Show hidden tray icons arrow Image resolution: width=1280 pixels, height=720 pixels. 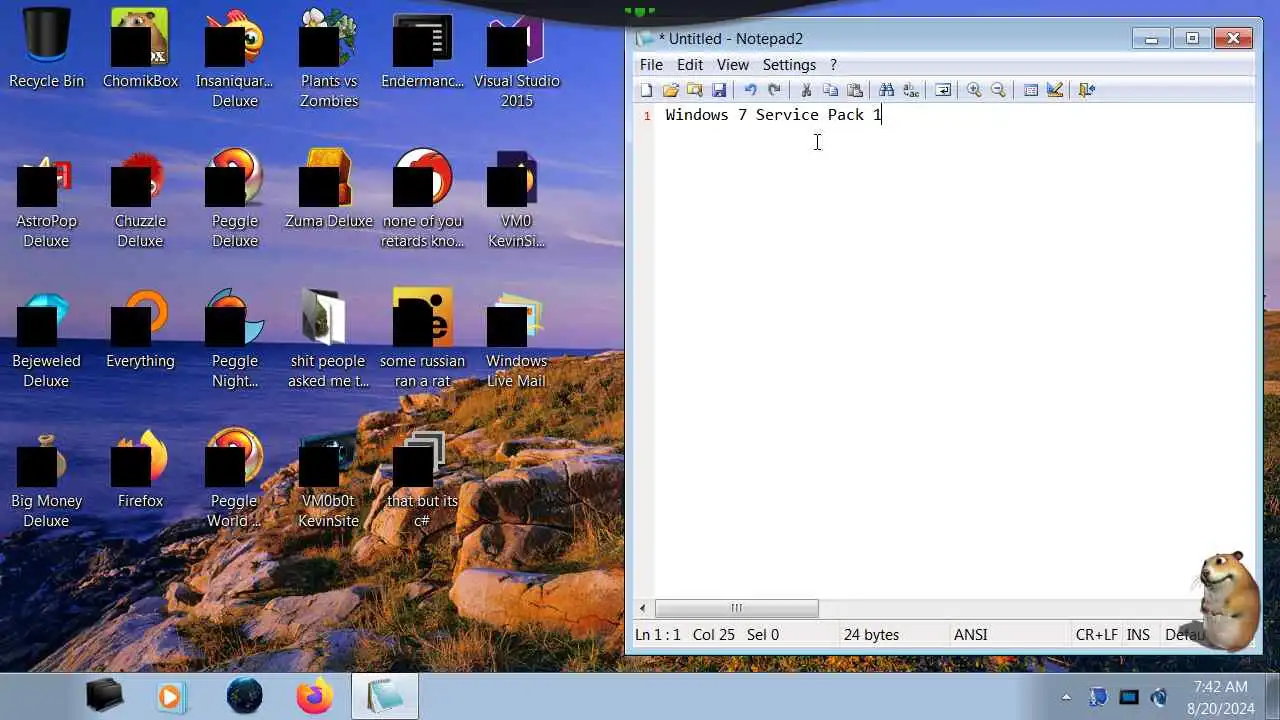(1066, 697)
